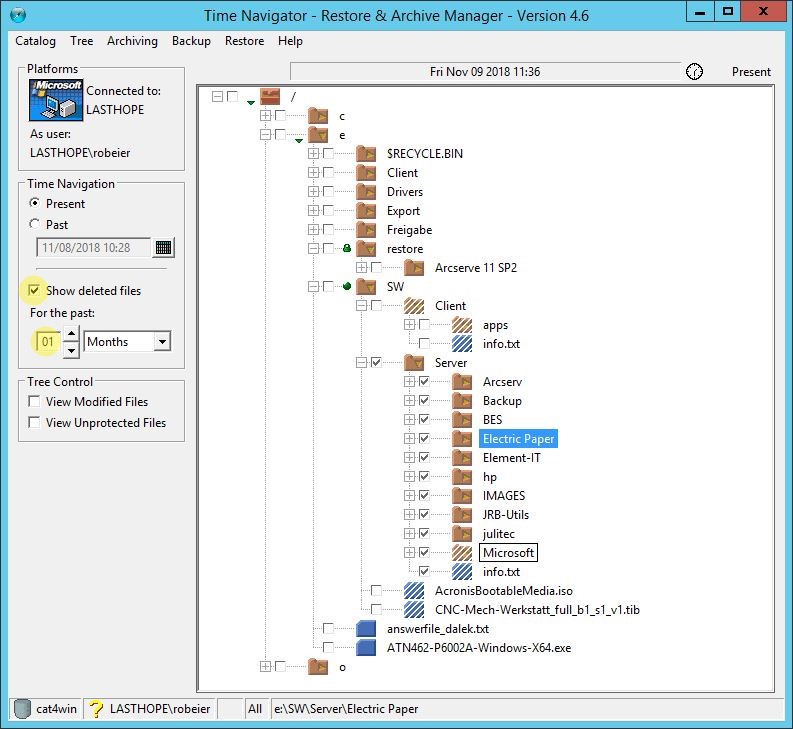Screen dimensions: 793x729
Task: Increase the For the past value with up arrow
Action: coord(71,334)
